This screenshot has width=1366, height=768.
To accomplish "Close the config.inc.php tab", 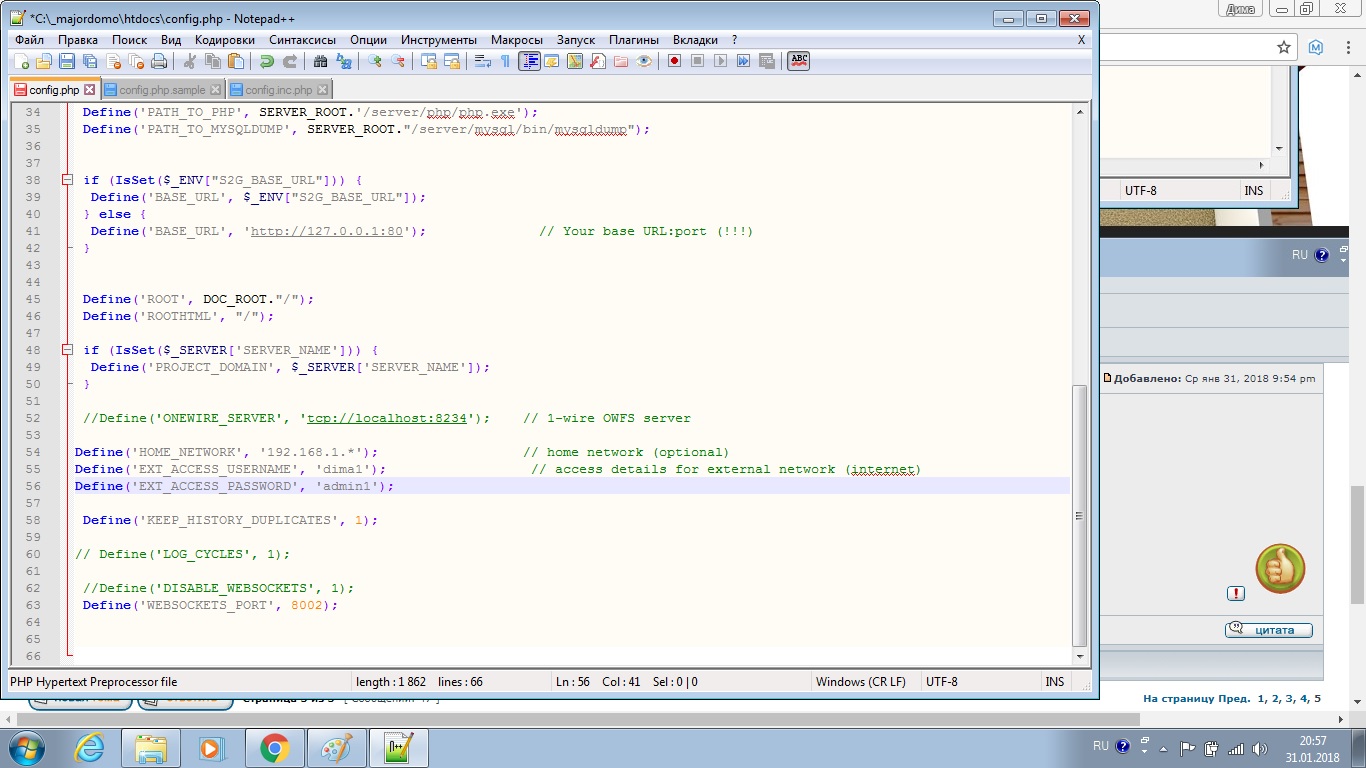I will (x=321, y=90).
